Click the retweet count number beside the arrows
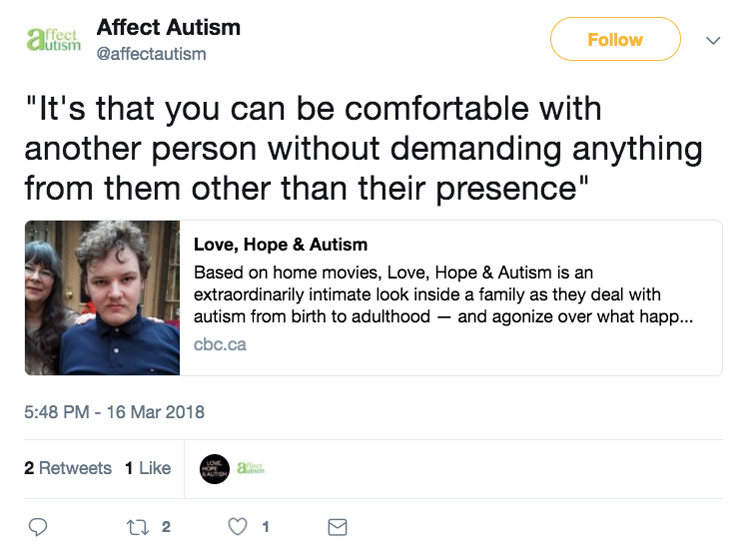Image resolution: width=750 pixels, height=548 pixels. pyautogui.click(x=166, y=527)
